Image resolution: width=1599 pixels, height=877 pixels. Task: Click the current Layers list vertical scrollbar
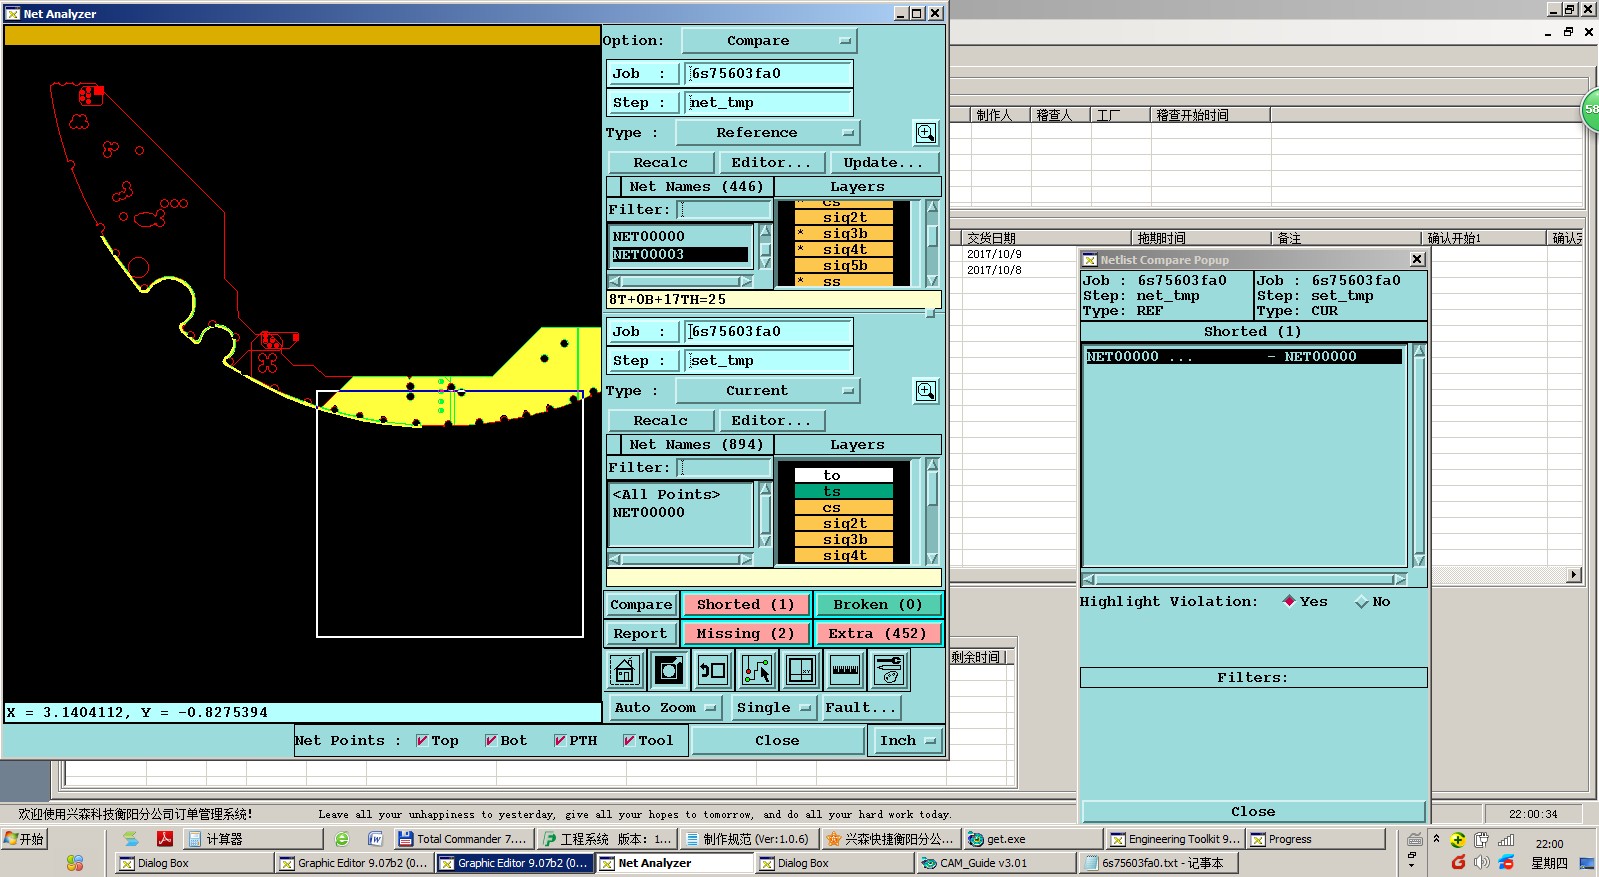coord(932,511)
